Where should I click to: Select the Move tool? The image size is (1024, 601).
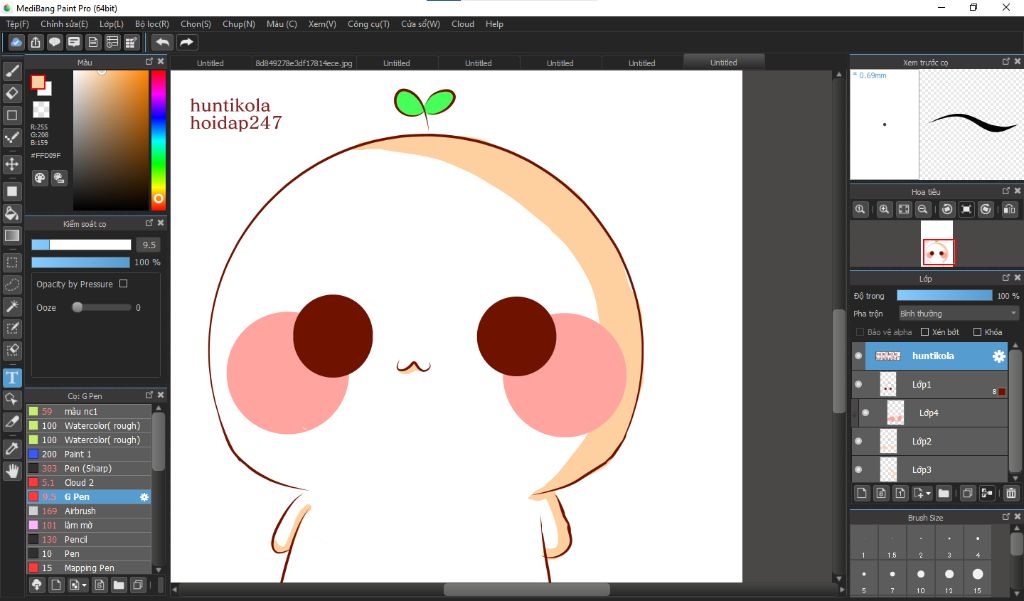pyautogui.click(x=12, y=163)
